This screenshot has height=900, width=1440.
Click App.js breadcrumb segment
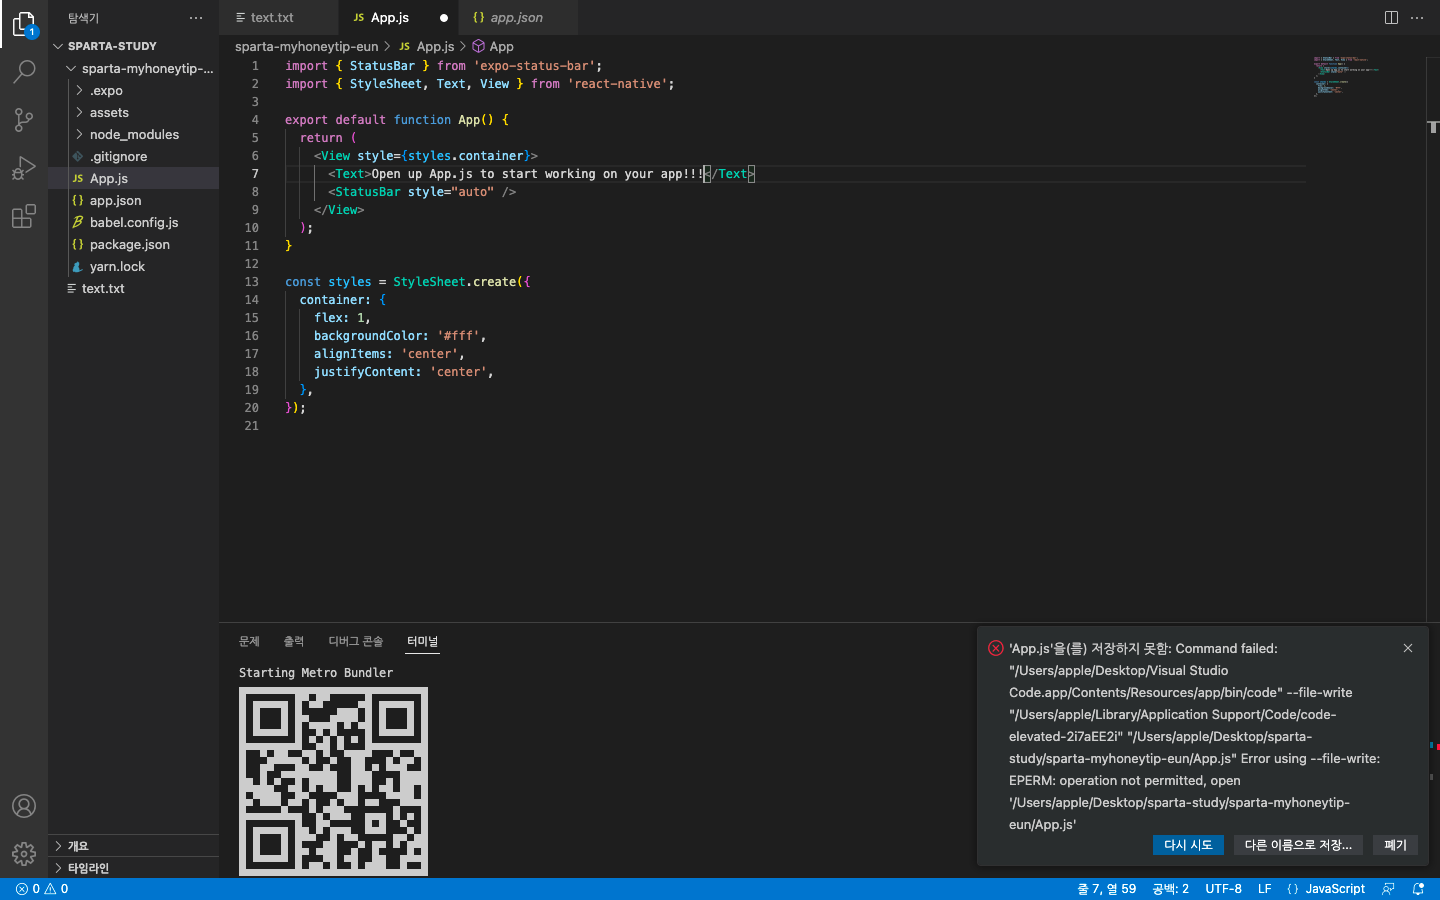click(x=426, y=46)
